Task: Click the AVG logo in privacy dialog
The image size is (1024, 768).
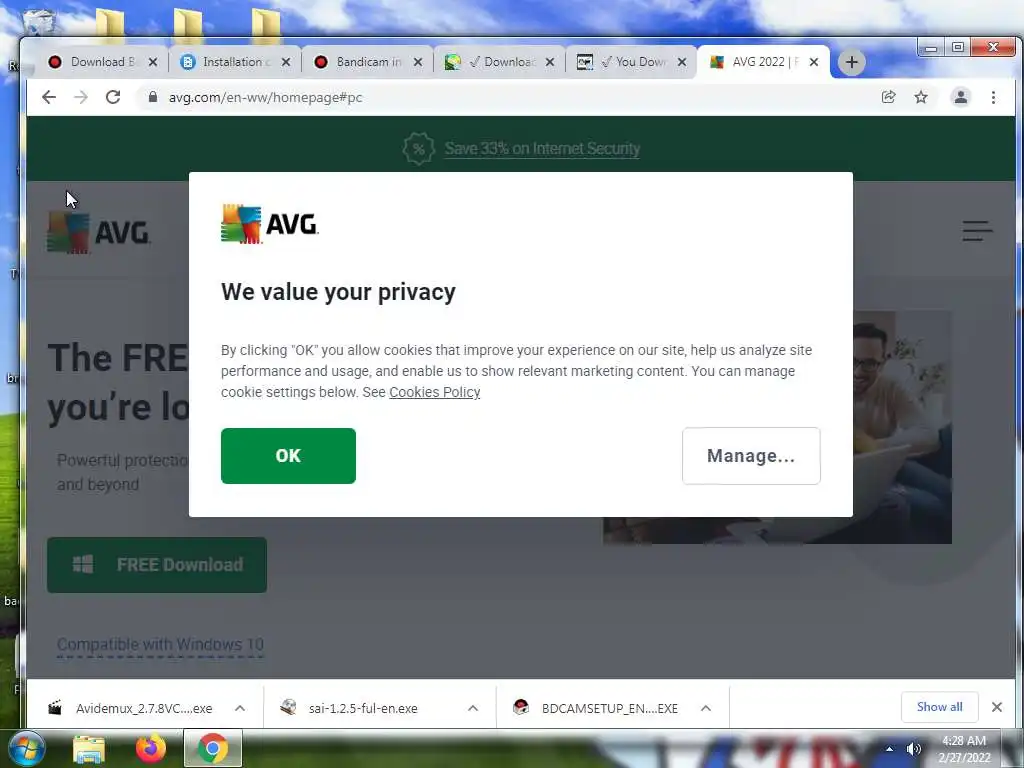Action: (x=269, y=224)
